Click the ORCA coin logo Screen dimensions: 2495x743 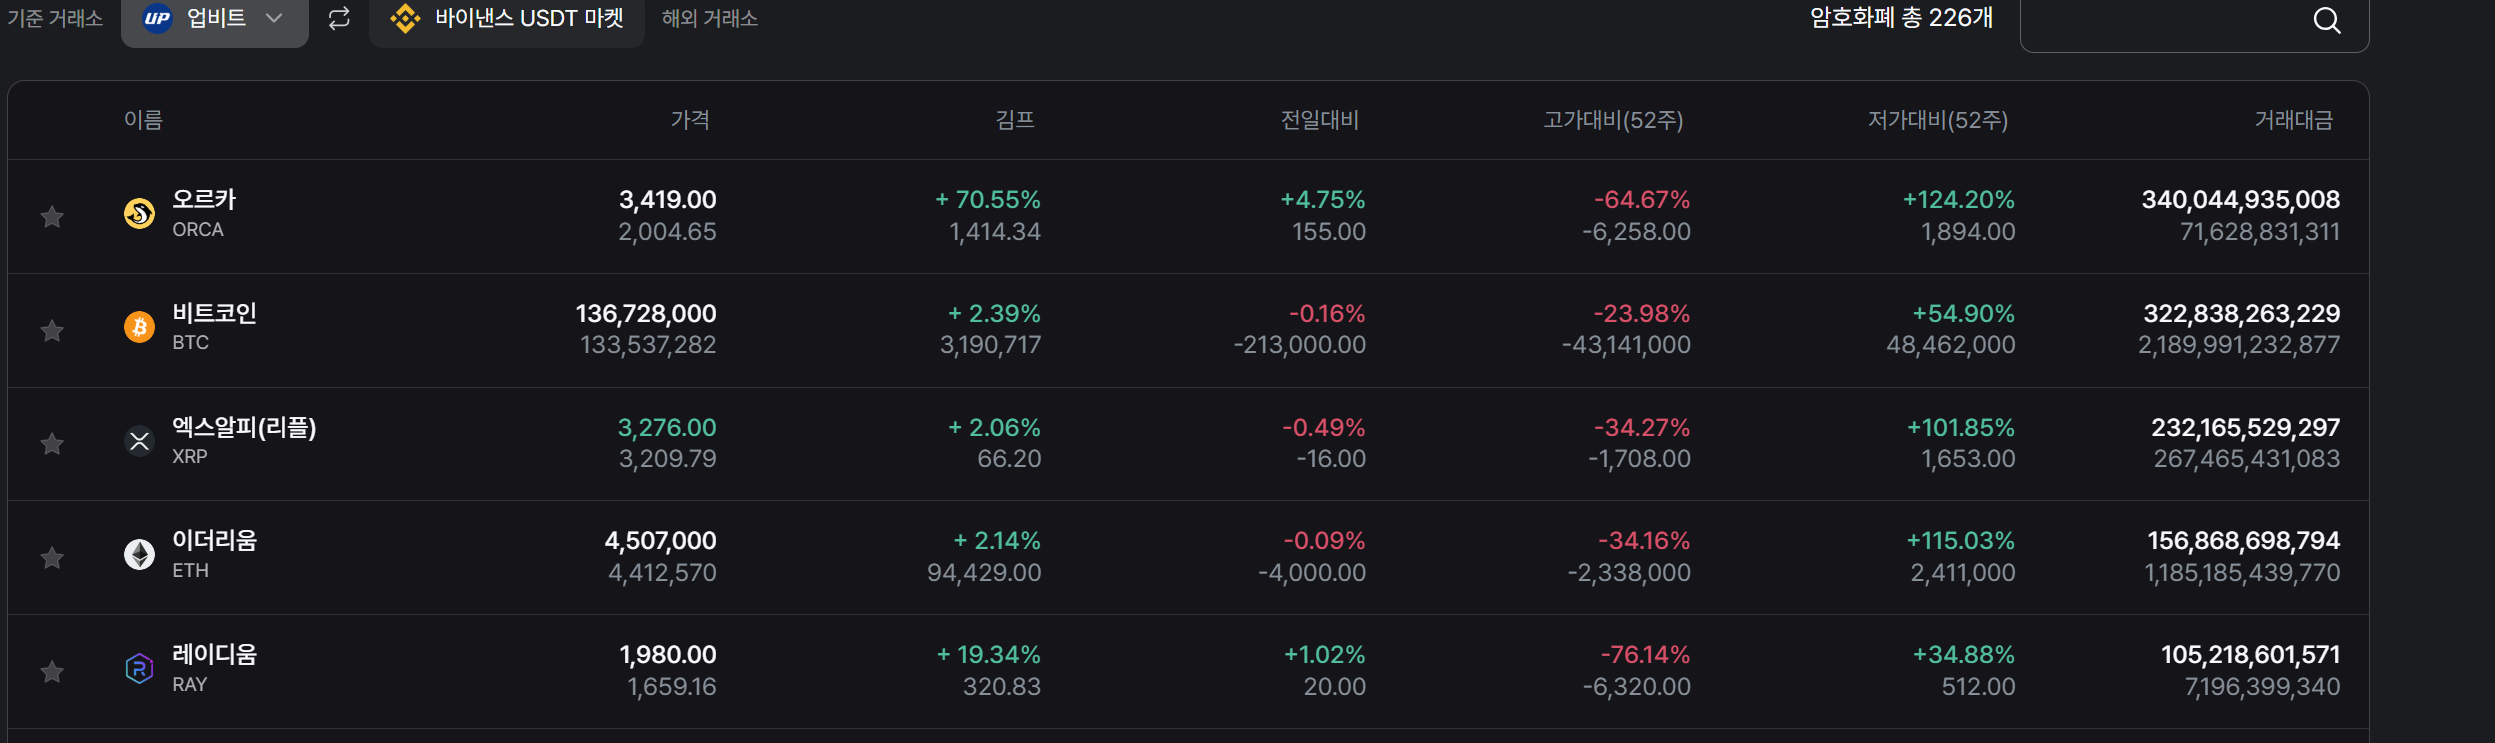[139, 213]
